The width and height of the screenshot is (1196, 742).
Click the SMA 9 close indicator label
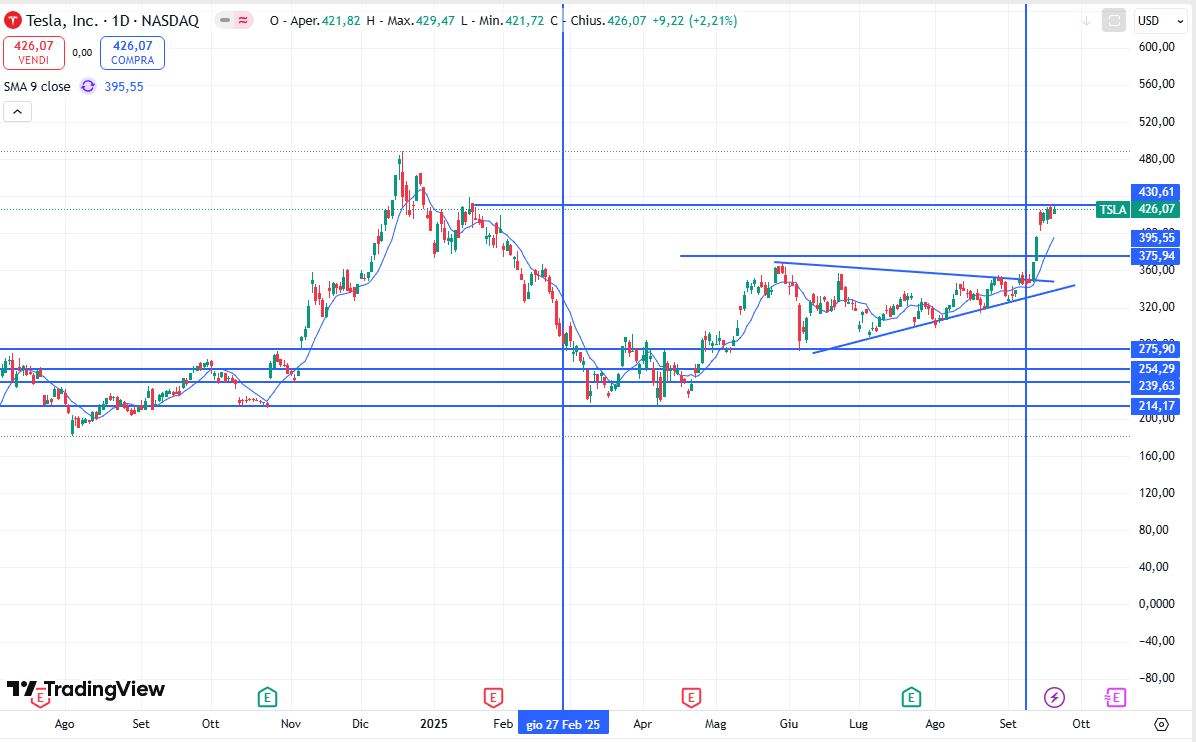[37, 86]
